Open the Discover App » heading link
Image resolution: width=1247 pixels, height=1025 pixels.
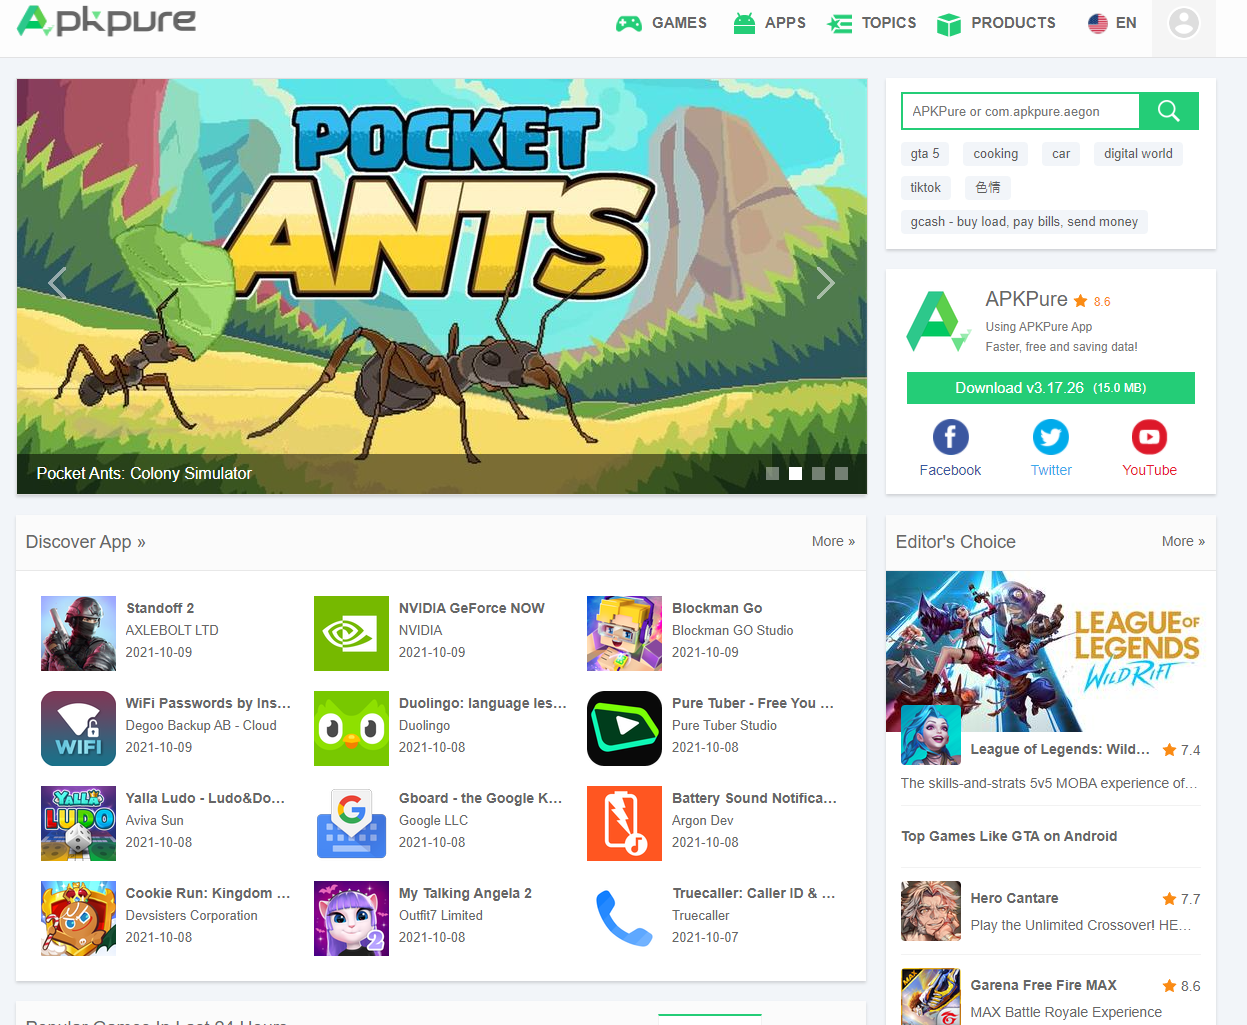click(86, 542)
